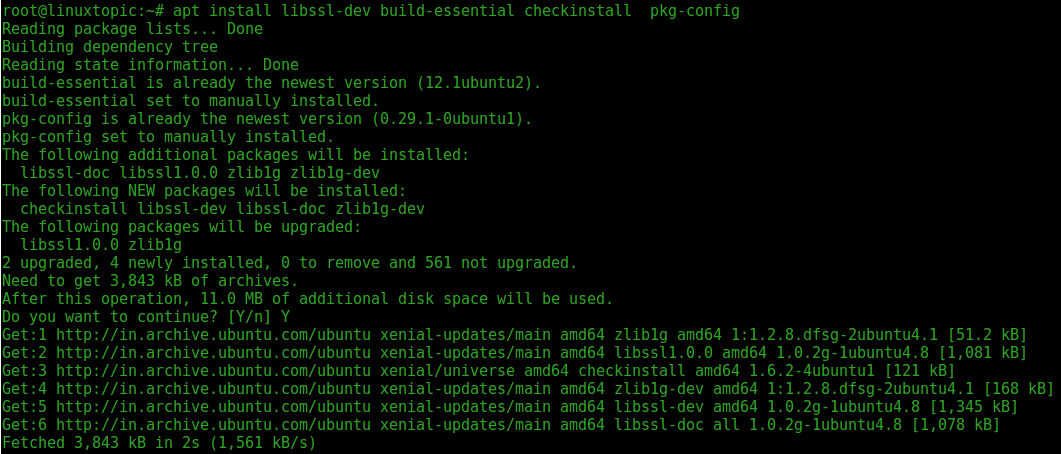Viewport: 1061px width, 454px height.
Task: Click the 'Fetched 3,843 kB' line
Action: pyautogui.click(x=159, y=443)
